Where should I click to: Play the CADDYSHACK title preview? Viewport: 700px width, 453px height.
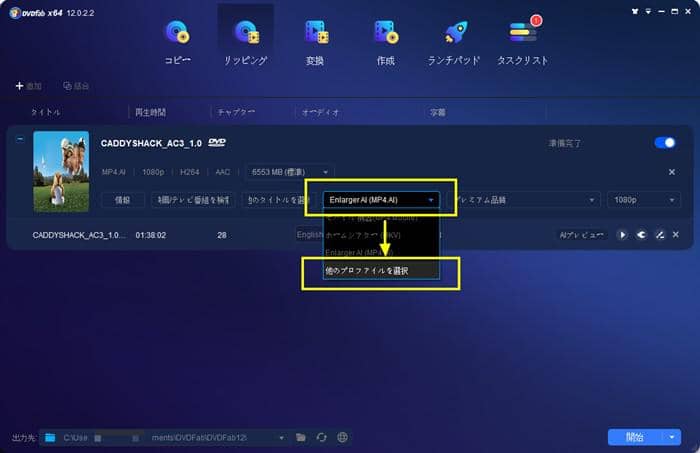click(x=622, y=235)
